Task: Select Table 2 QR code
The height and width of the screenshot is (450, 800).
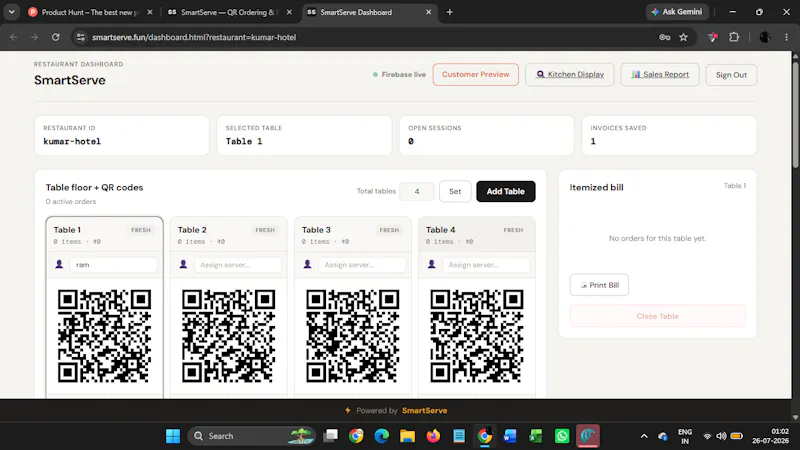Action: [229, 336]
